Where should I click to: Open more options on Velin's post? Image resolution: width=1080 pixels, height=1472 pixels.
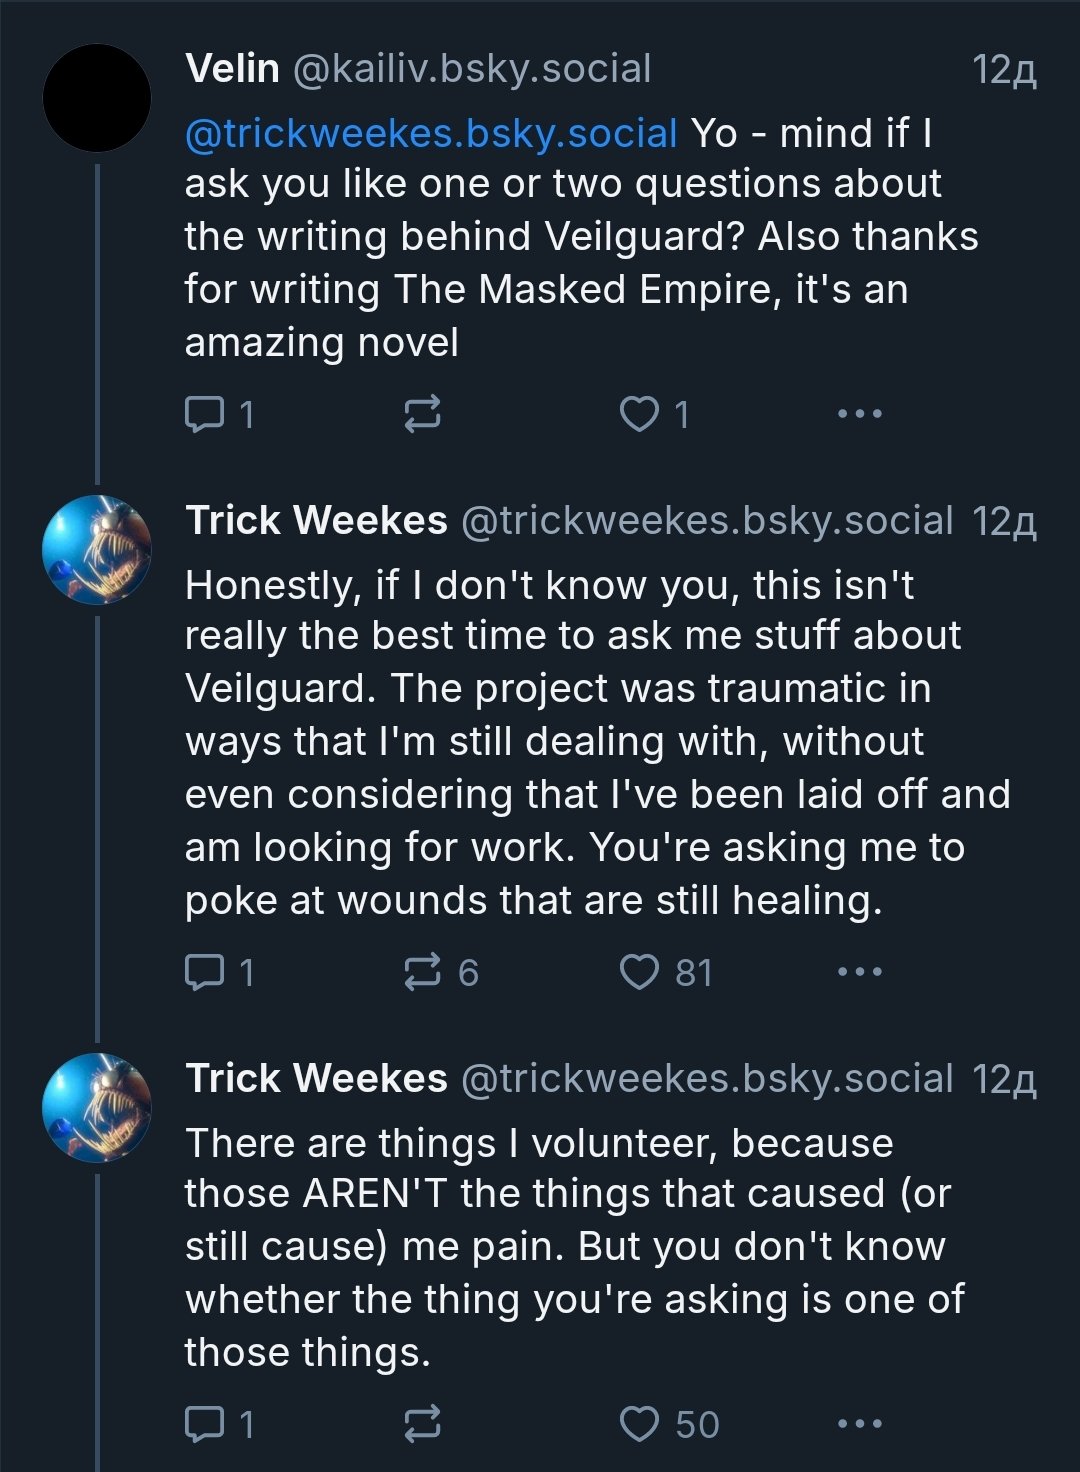click(x=860, y=414)
